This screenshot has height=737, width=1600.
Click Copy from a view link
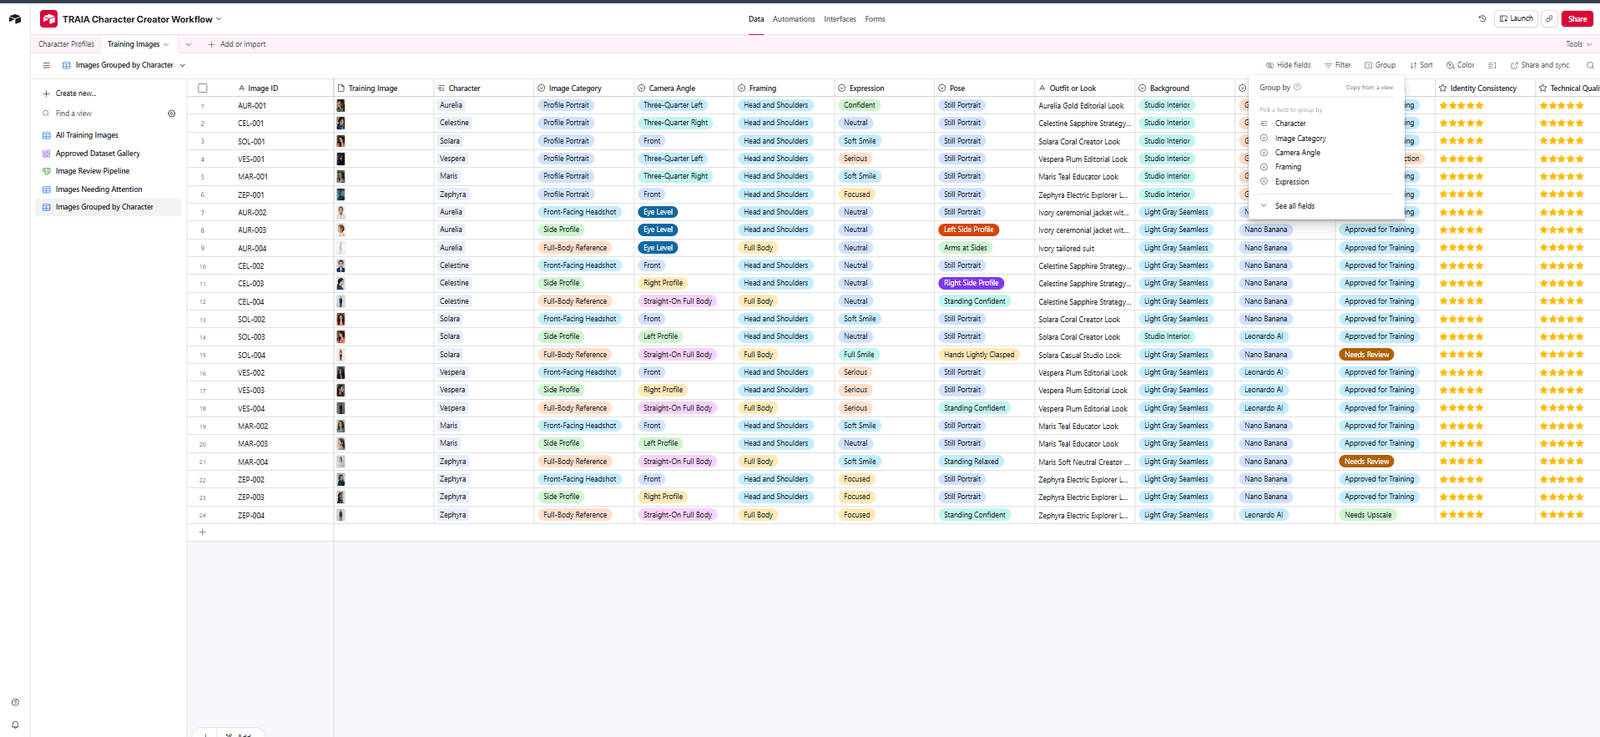(x=1369, y=87)
